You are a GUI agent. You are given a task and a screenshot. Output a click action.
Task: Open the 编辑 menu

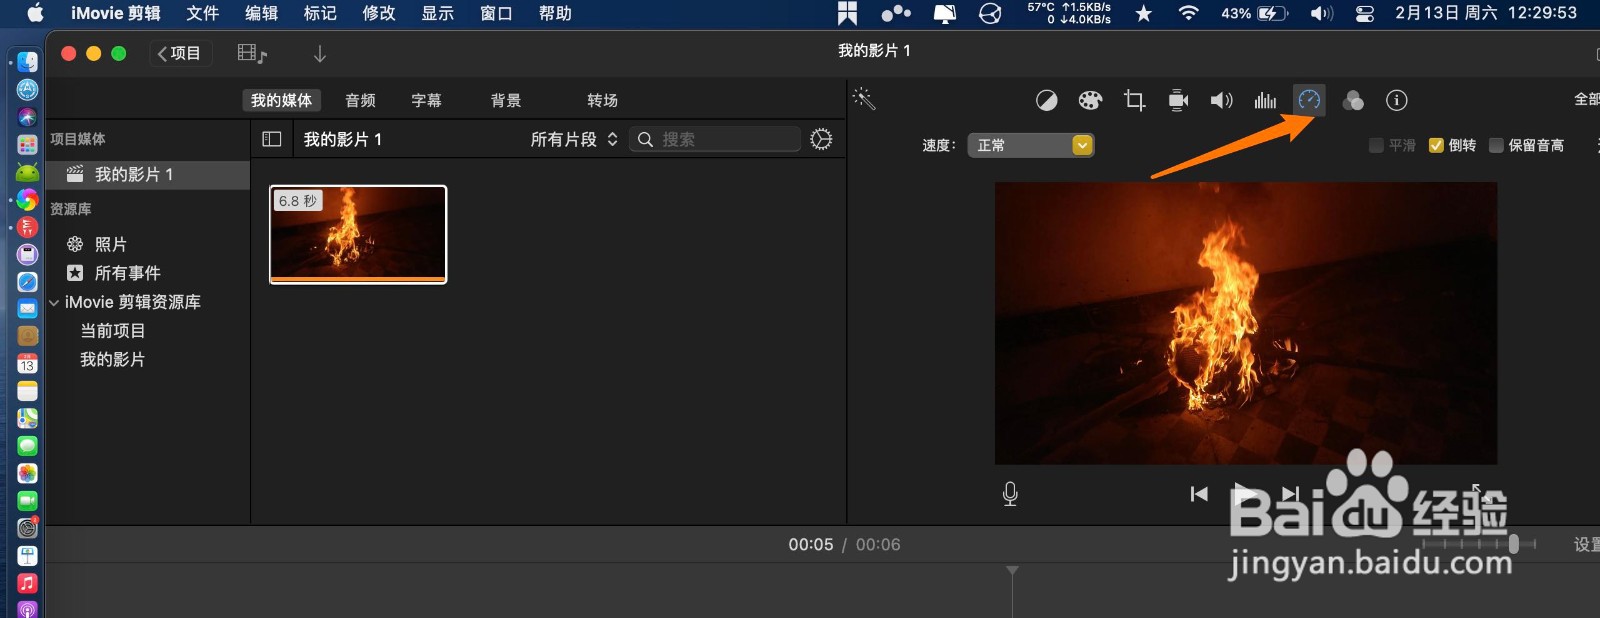pos(262,13)
